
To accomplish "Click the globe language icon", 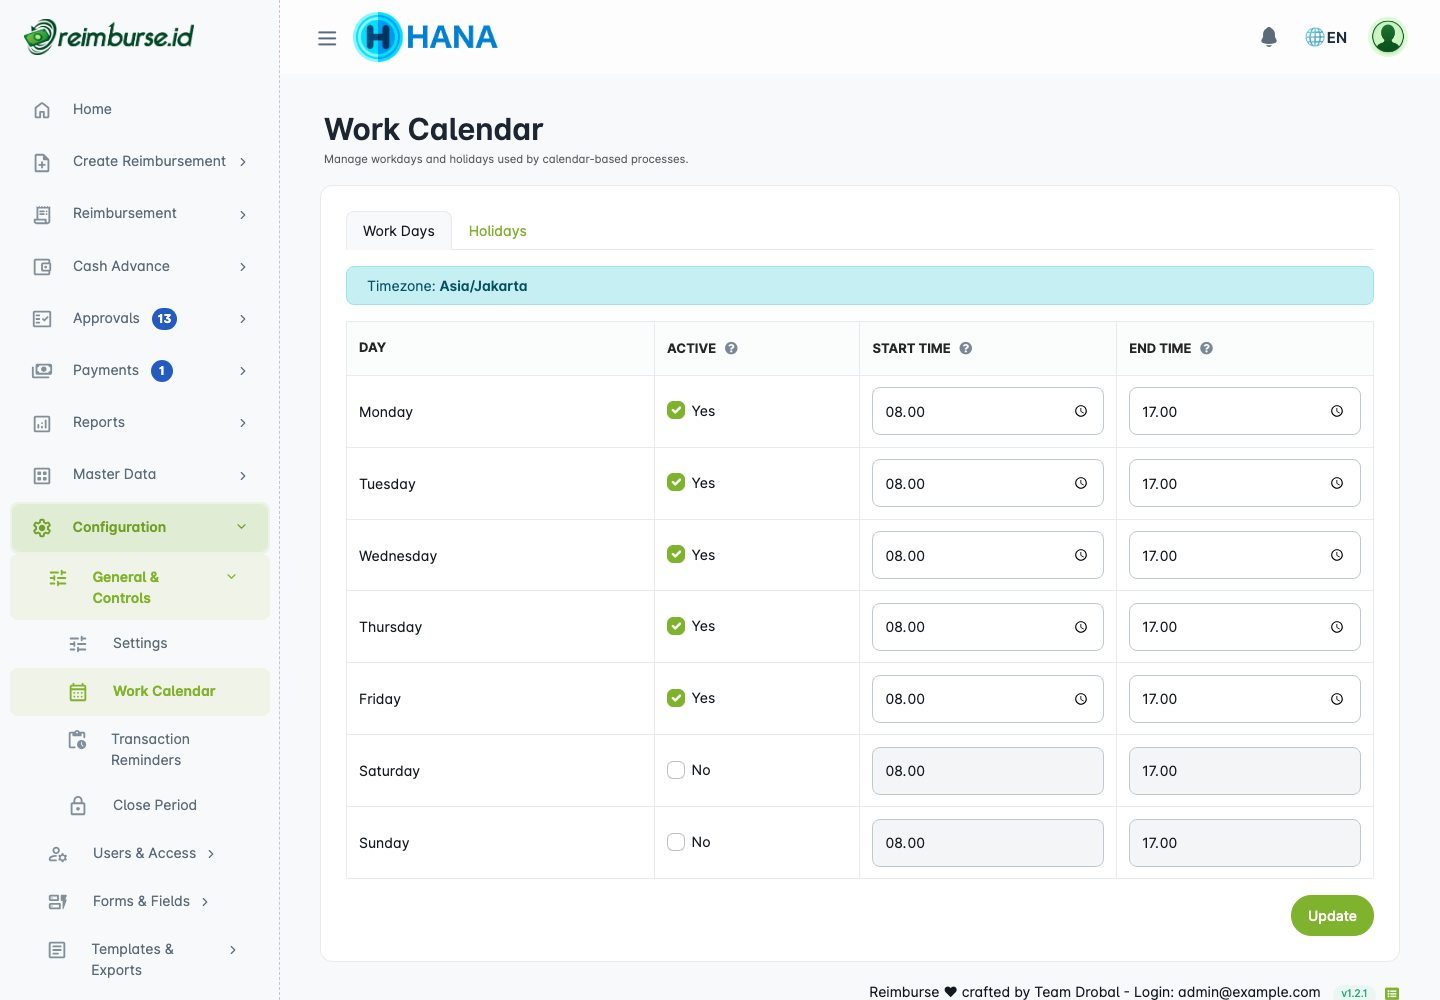I will [1315, 37].
